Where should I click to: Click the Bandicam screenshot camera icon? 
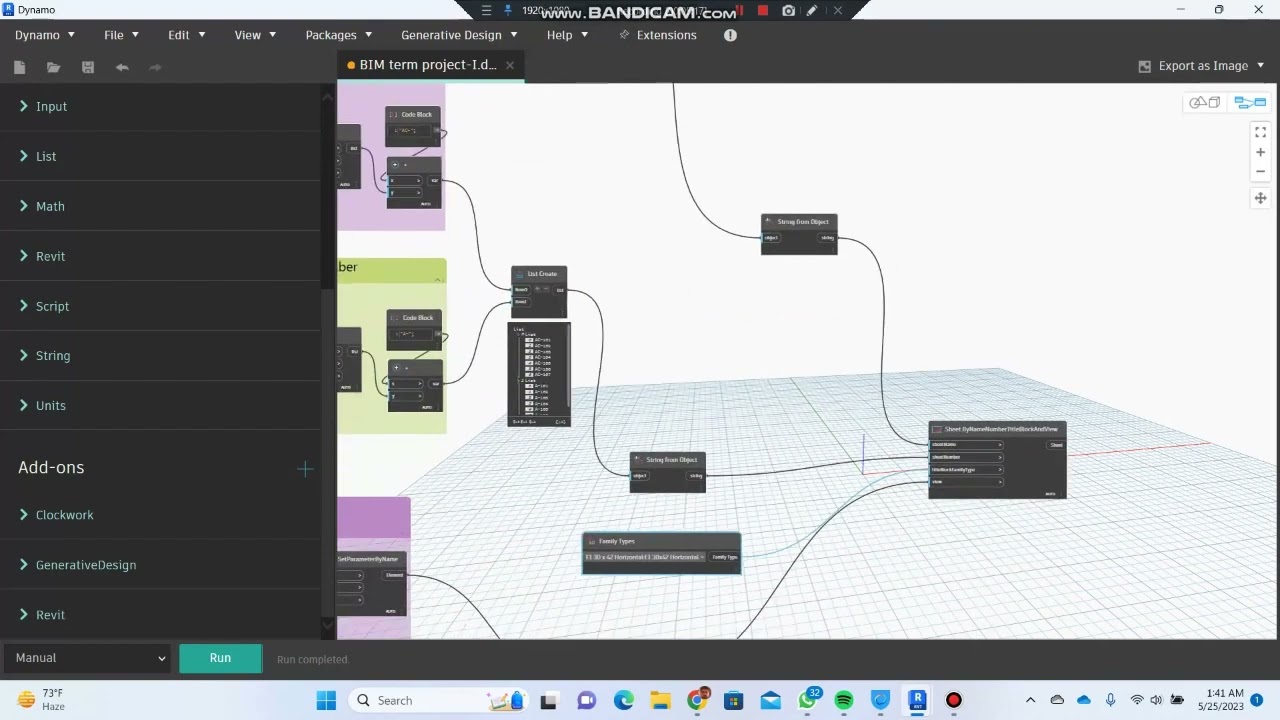[788, 11]
